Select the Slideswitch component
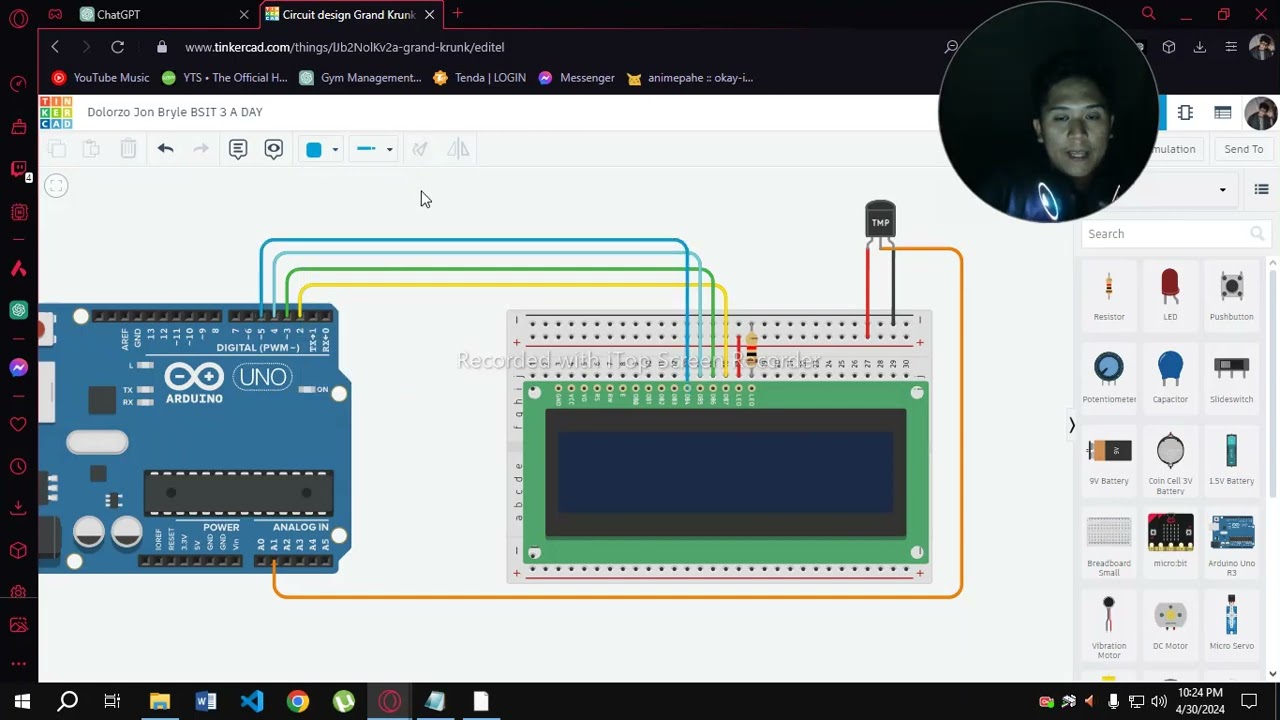 pos(1231,377)
